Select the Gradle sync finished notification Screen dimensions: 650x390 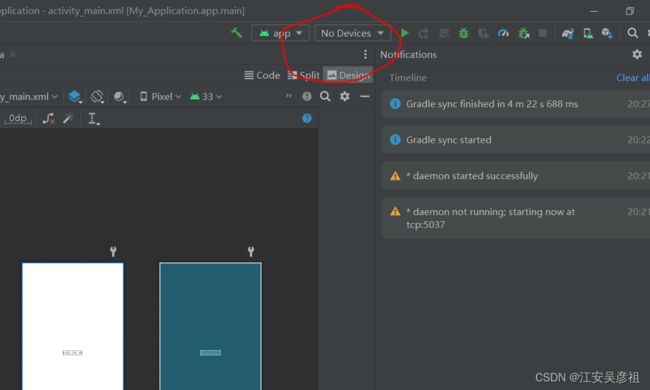coord(515,104)
